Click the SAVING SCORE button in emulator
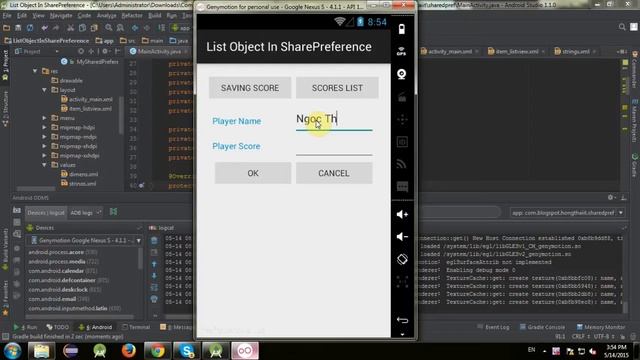640x360 pixels. pos(250,88)
